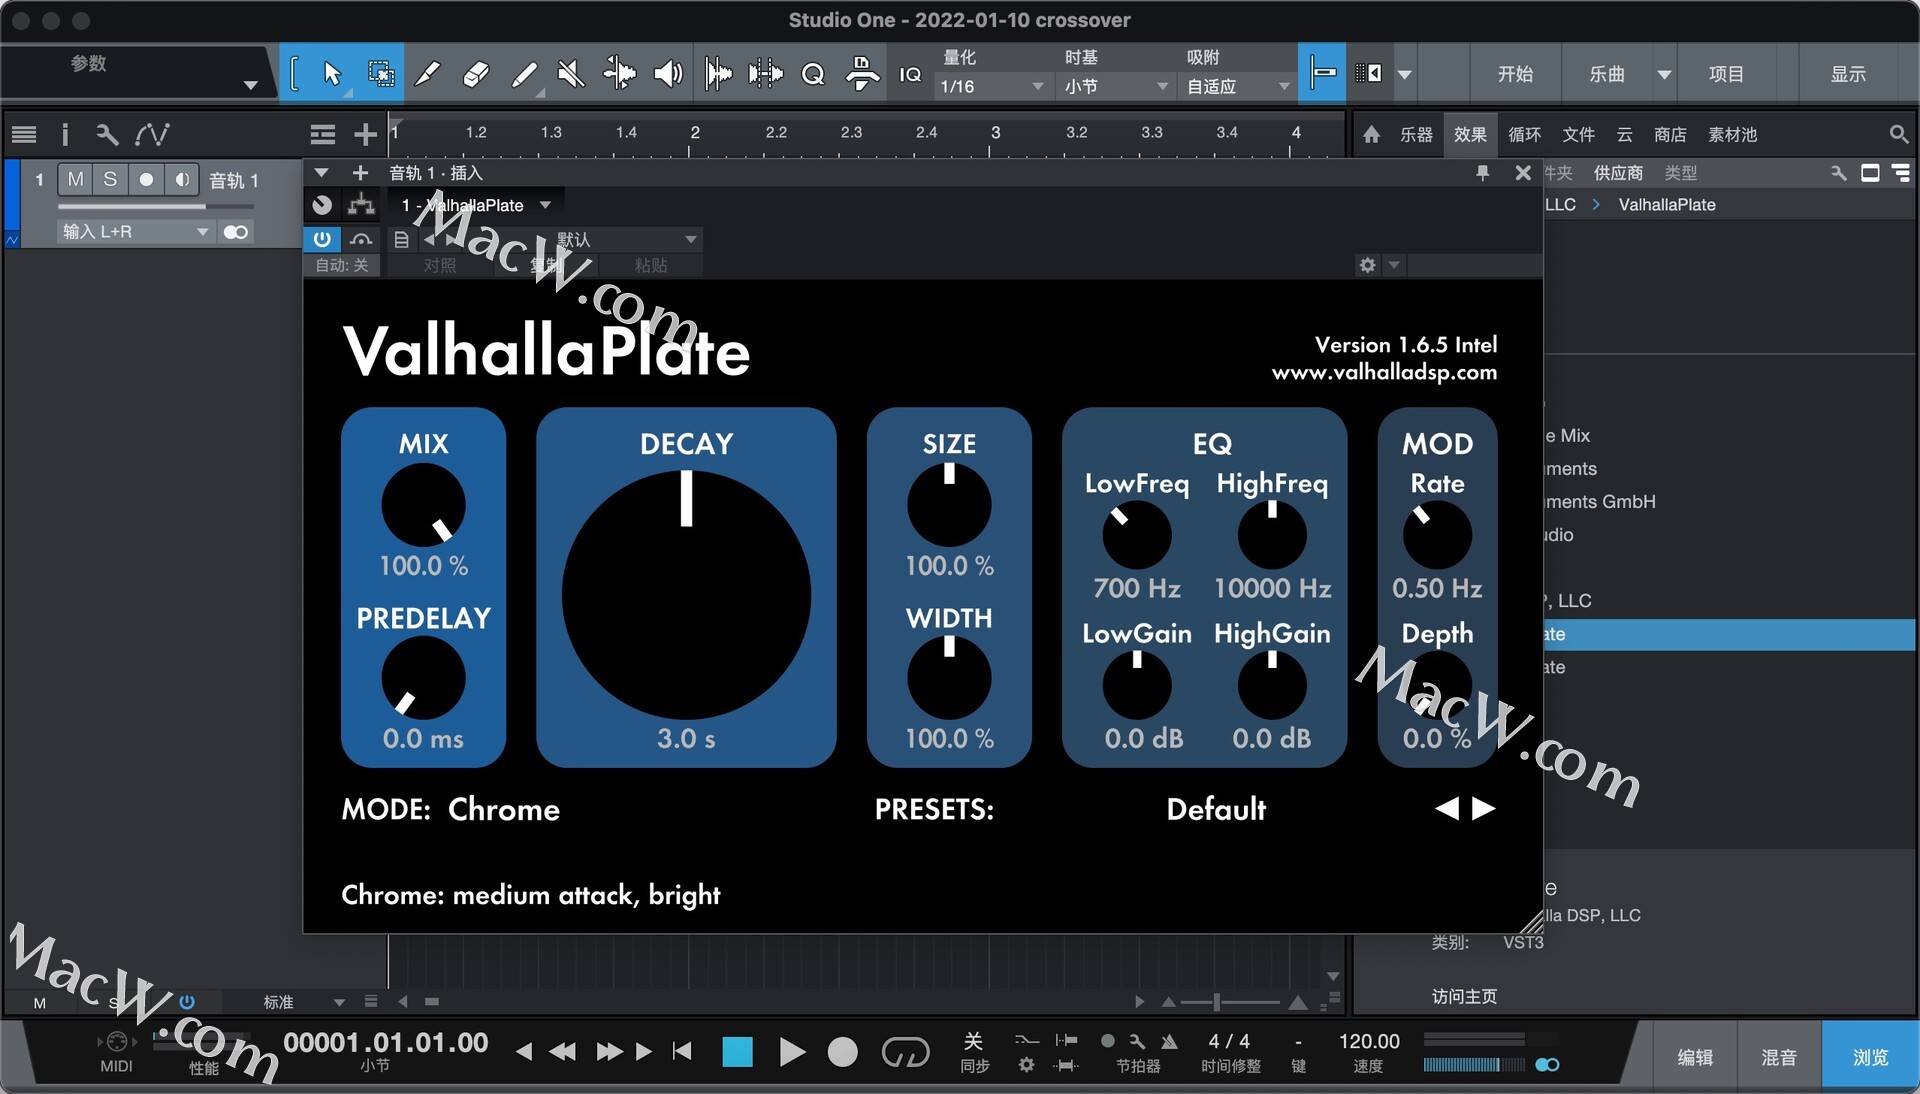Screen dimensions: 1920x1094
Task: Click the Chrome mode selector
Action: [503, 809]
